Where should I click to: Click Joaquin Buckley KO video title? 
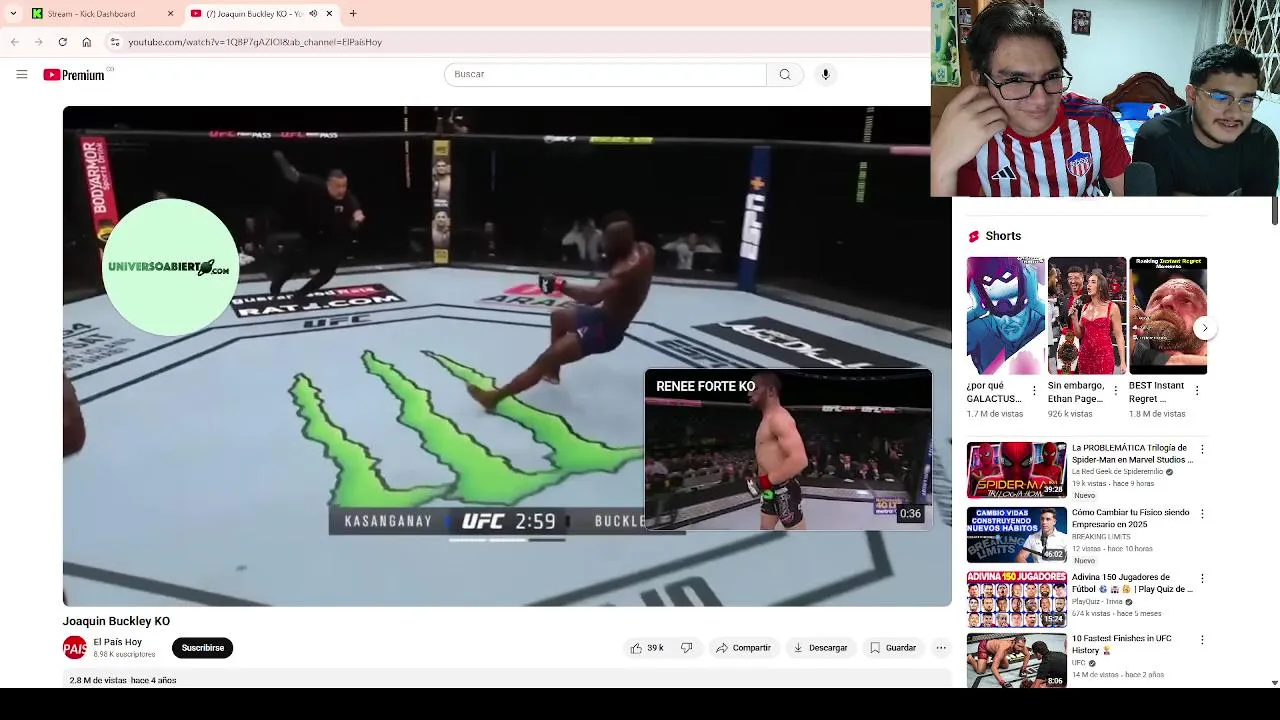tap(116, 621)
